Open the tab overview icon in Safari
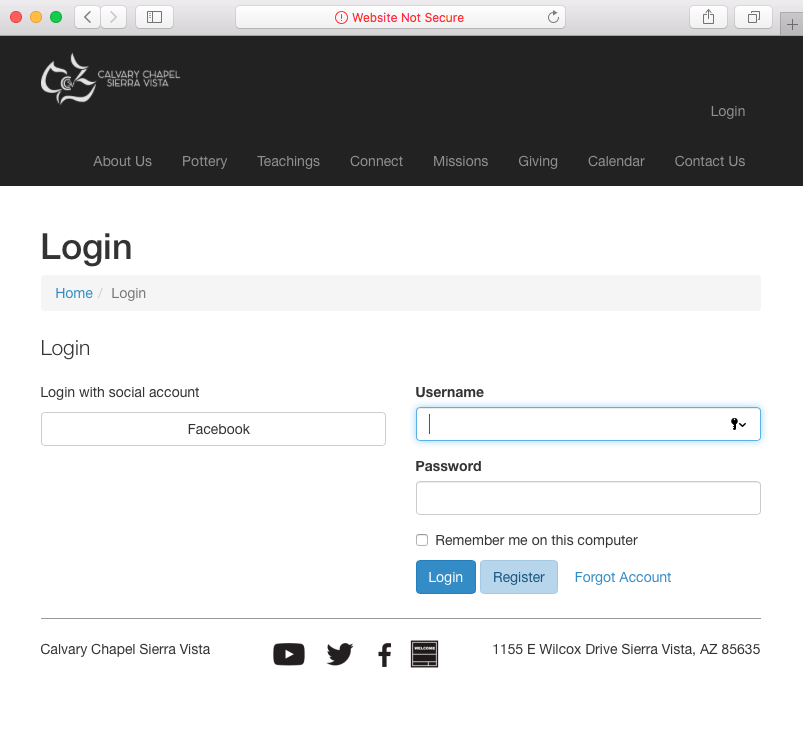The width and height of the screenshot is (803, 739). (x=753, y=17)
